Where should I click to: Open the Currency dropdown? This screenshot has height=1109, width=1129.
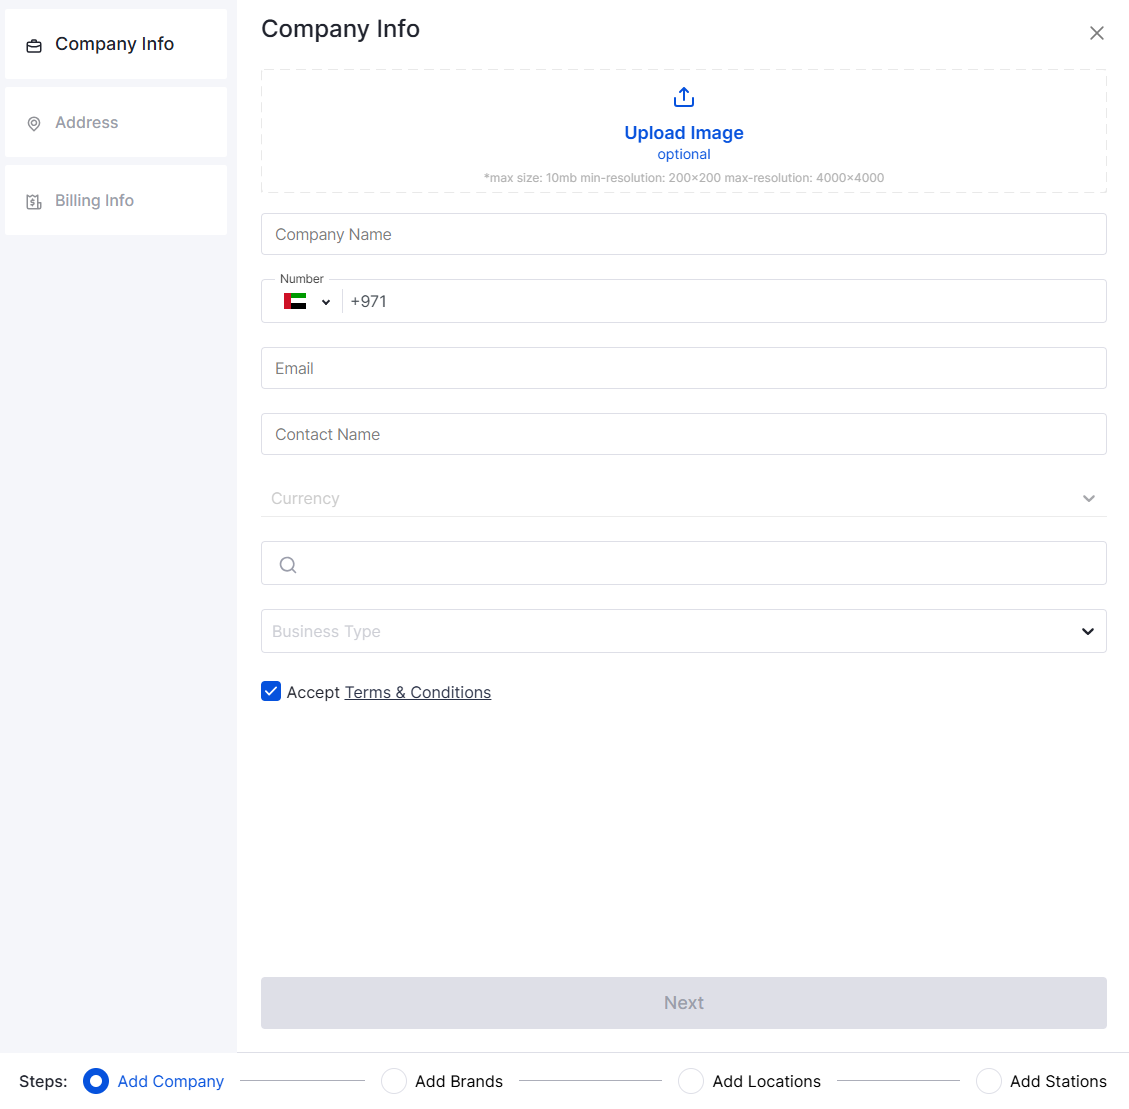1088,498
